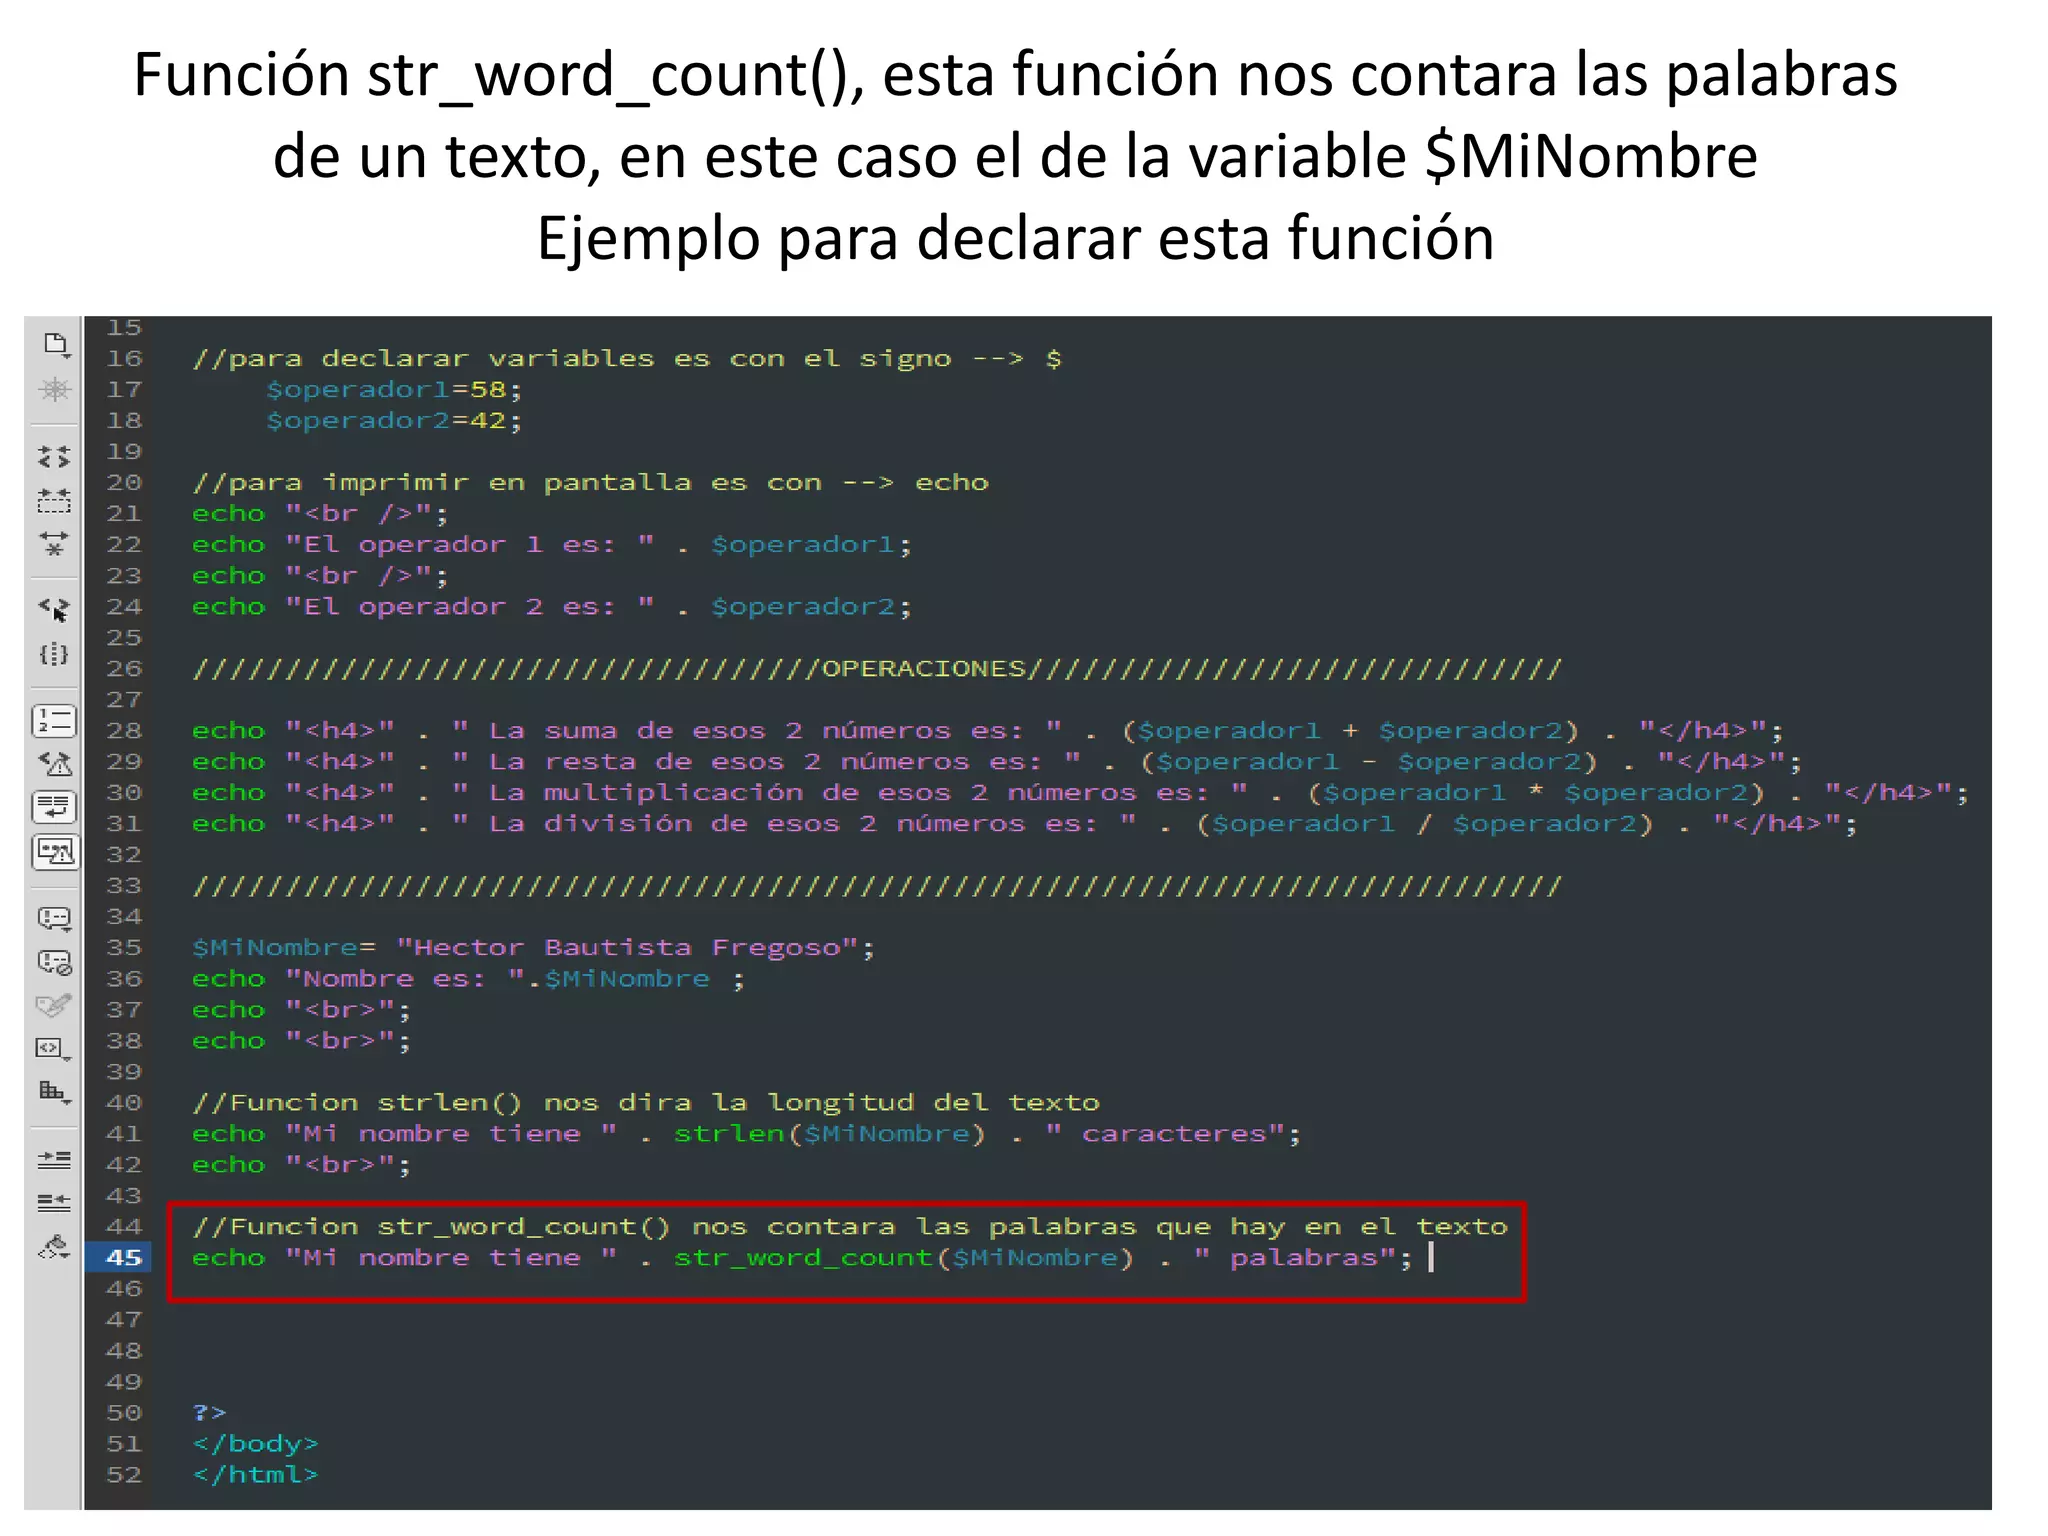
Task: Toggle word wrap in code view
Action: (x=55, y=807)
